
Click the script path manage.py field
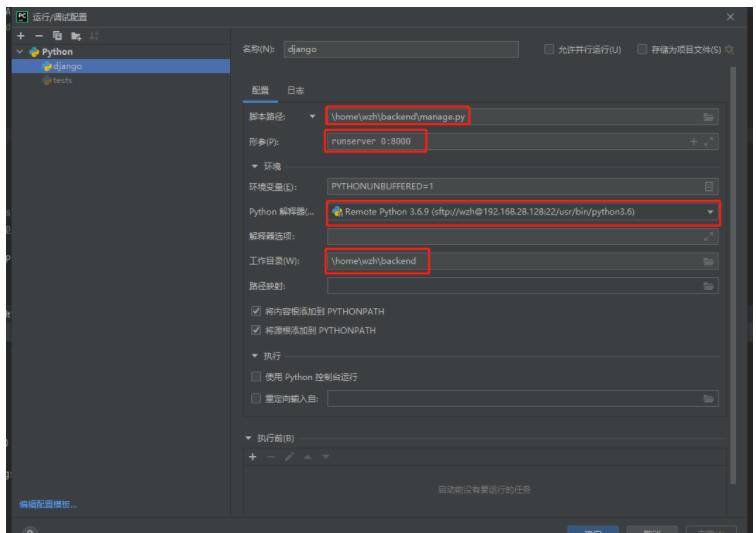tap(523, 117)
